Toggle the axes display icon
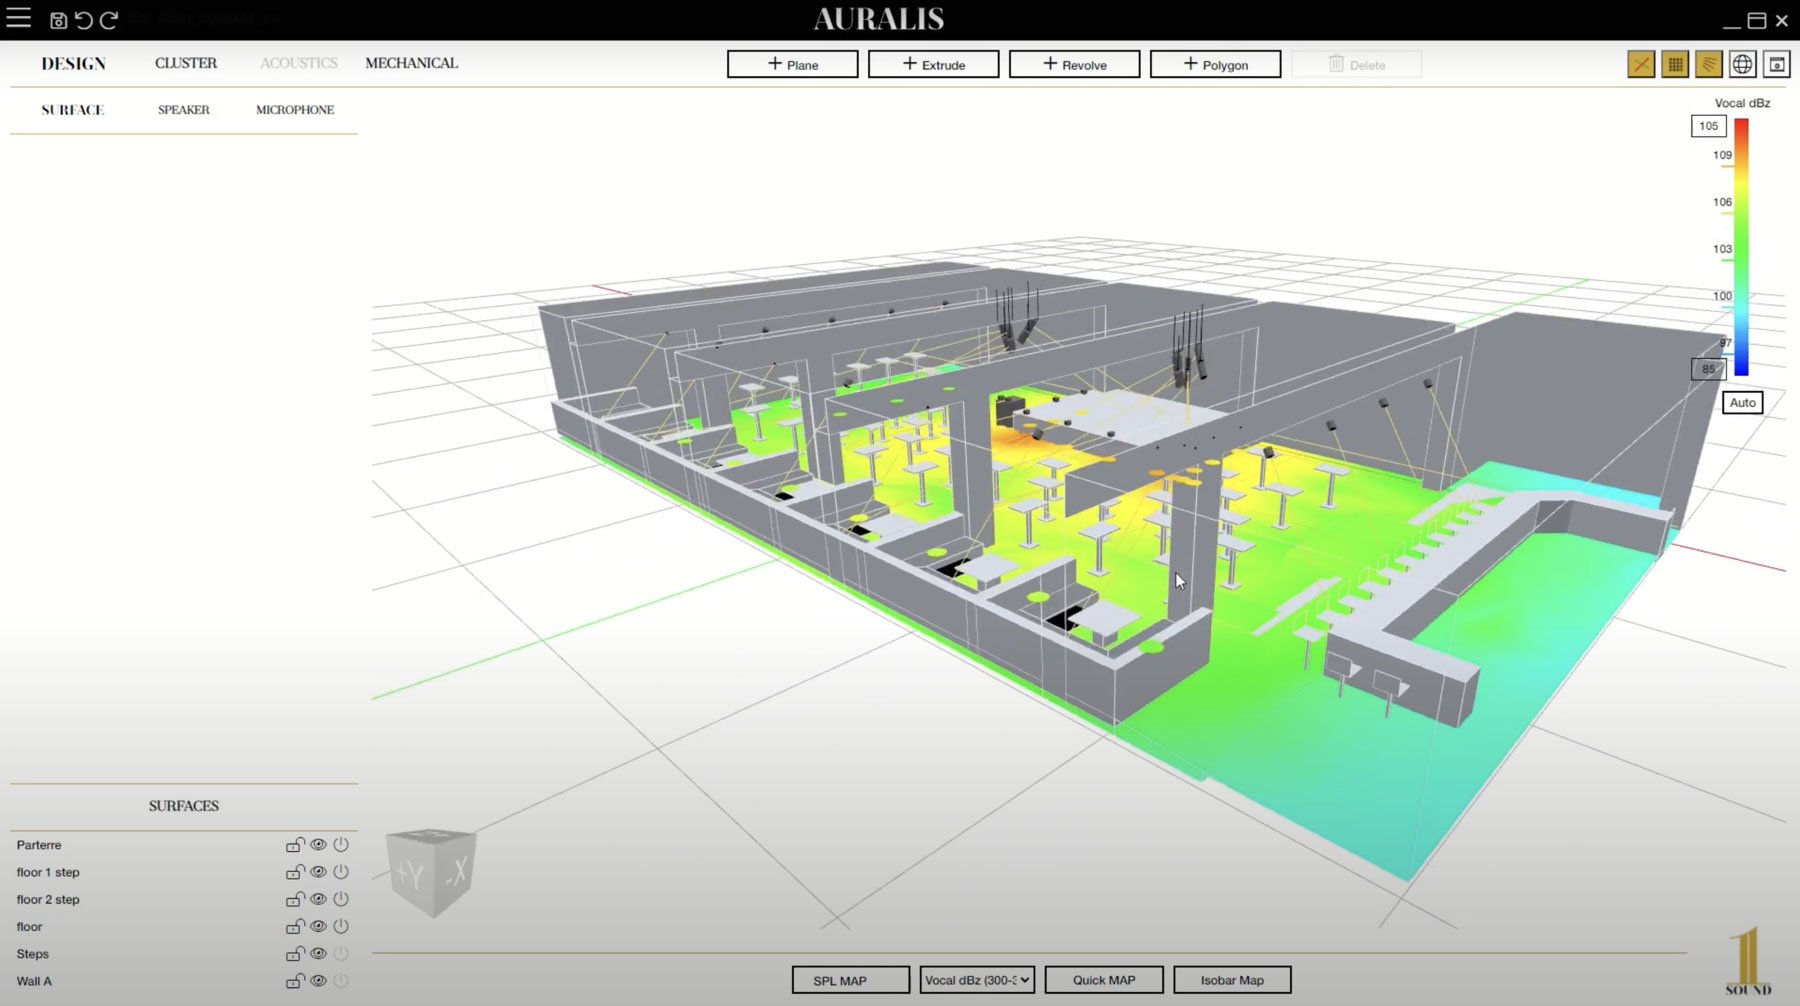 point(1641,64)
